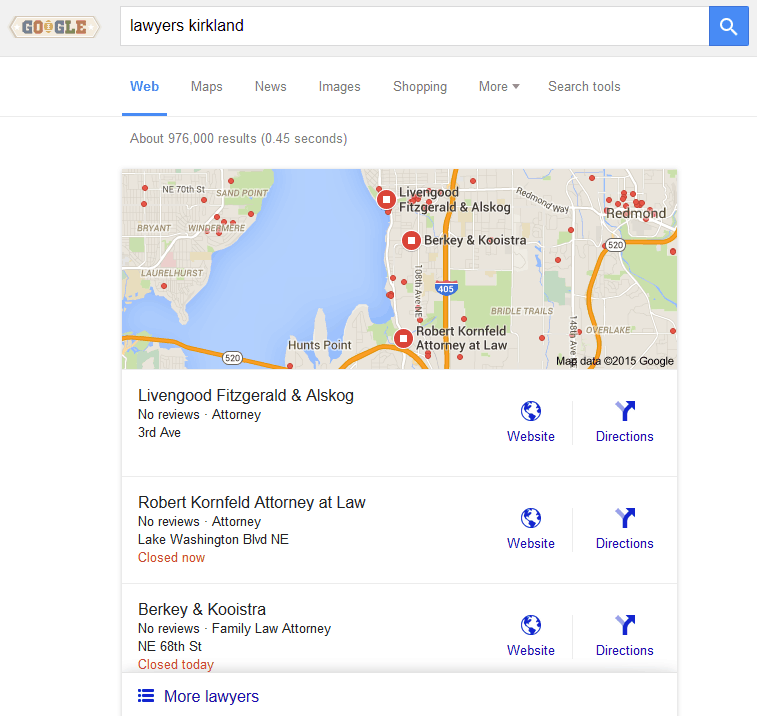Click the blue search magnifier button

(729, 26)
